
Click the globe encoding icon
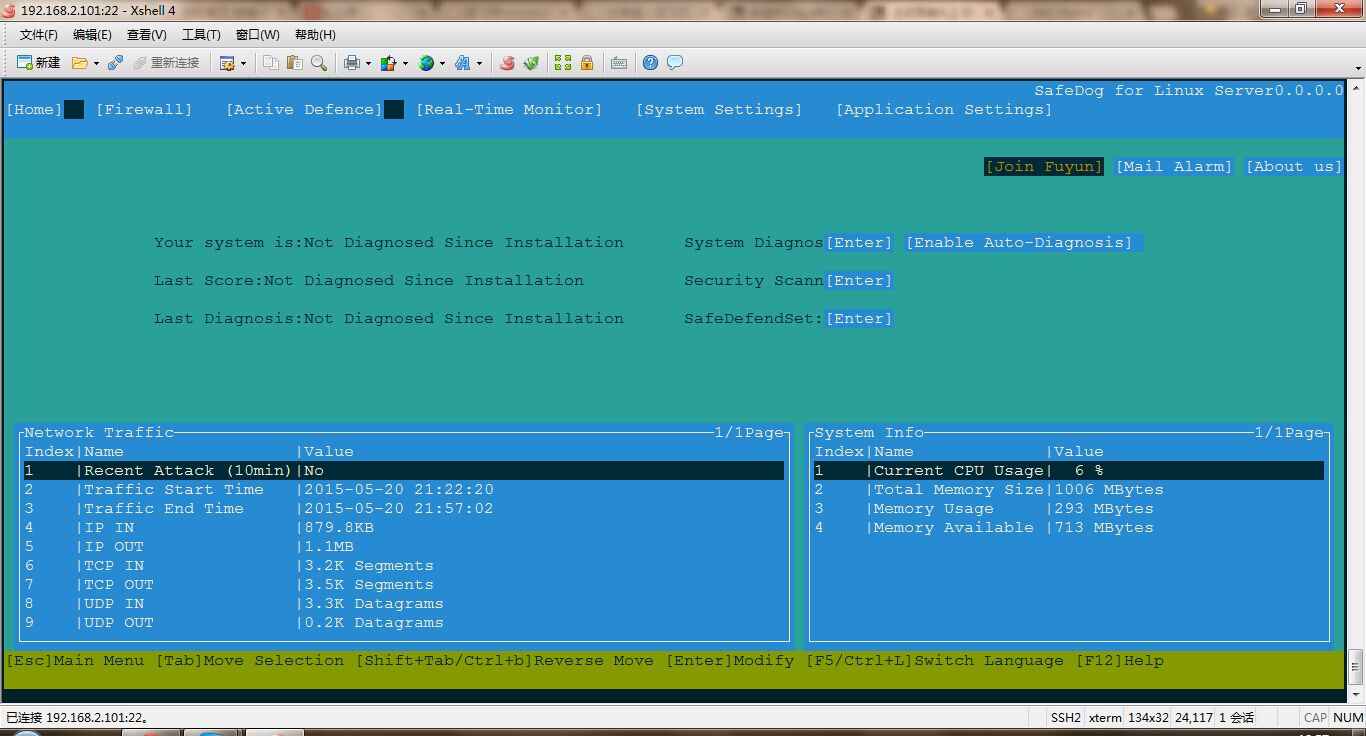pyautogui.click(x=426, y=63)
